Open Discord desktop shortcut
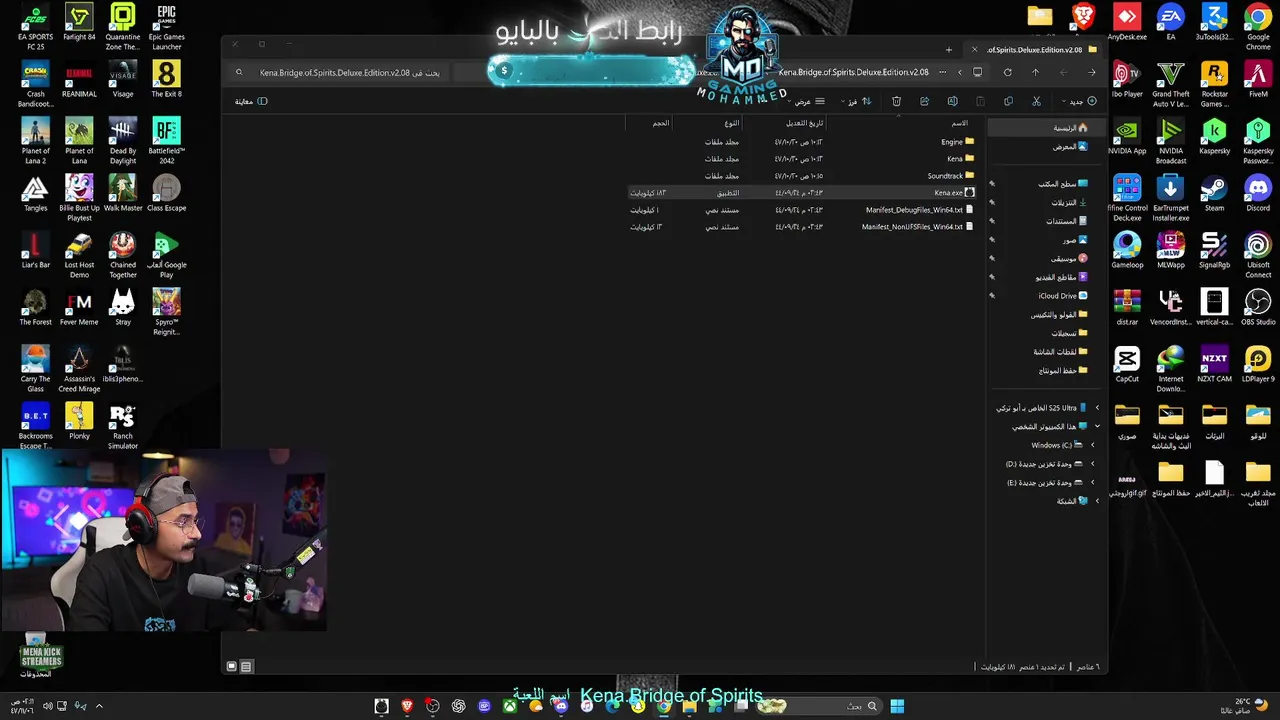This screenshot has width=1280, height=720. click(1258, 194)
